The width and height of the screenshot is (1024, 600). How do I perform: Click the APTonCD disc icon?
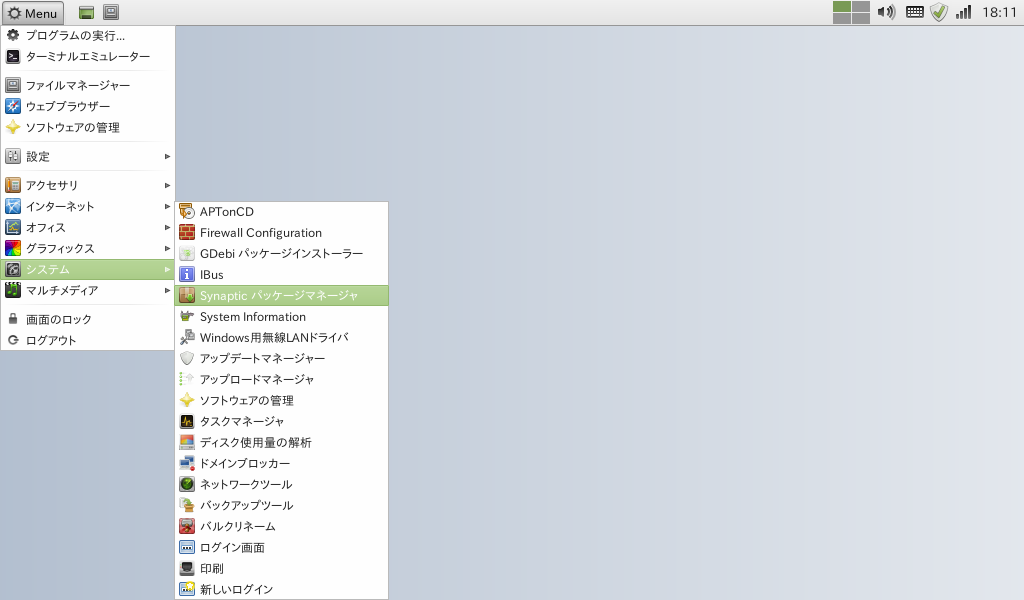(x=187, y=212)
